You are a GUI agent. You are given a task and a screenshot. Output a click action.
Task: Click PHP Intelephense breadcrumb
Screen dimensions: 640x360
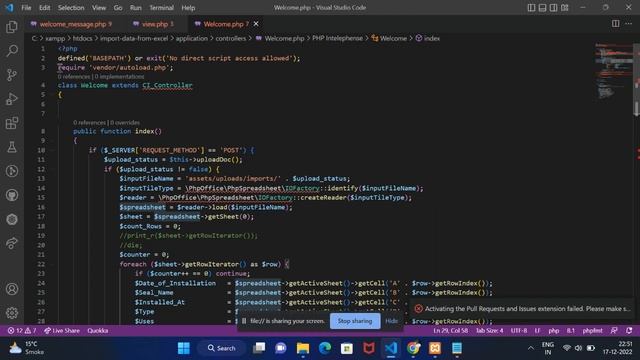[337, 38]
